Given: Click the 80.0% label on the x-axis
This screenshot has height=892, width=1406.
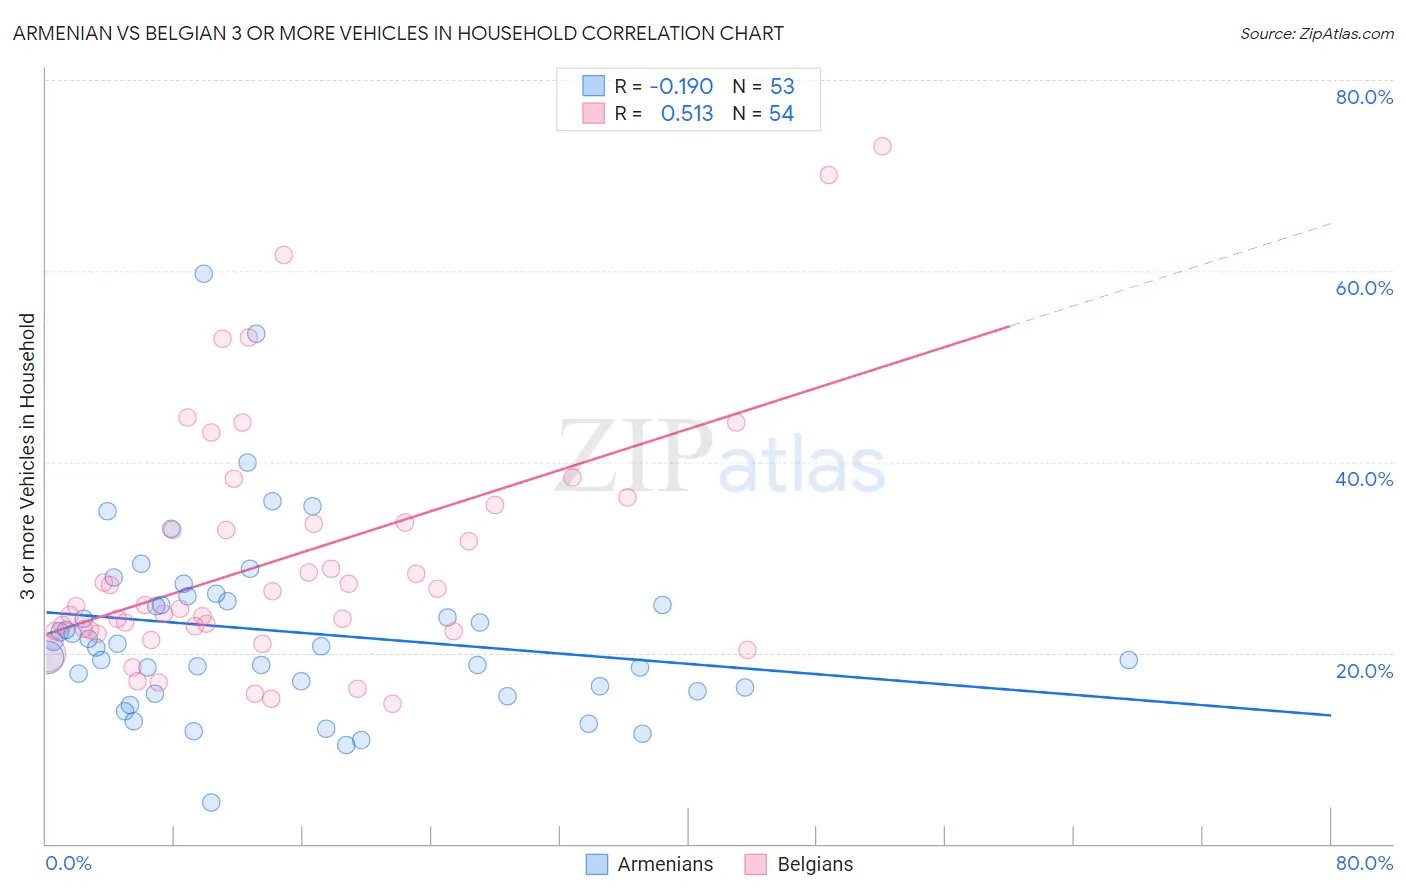Looking at the screenshot, I should pos(1364,863).
